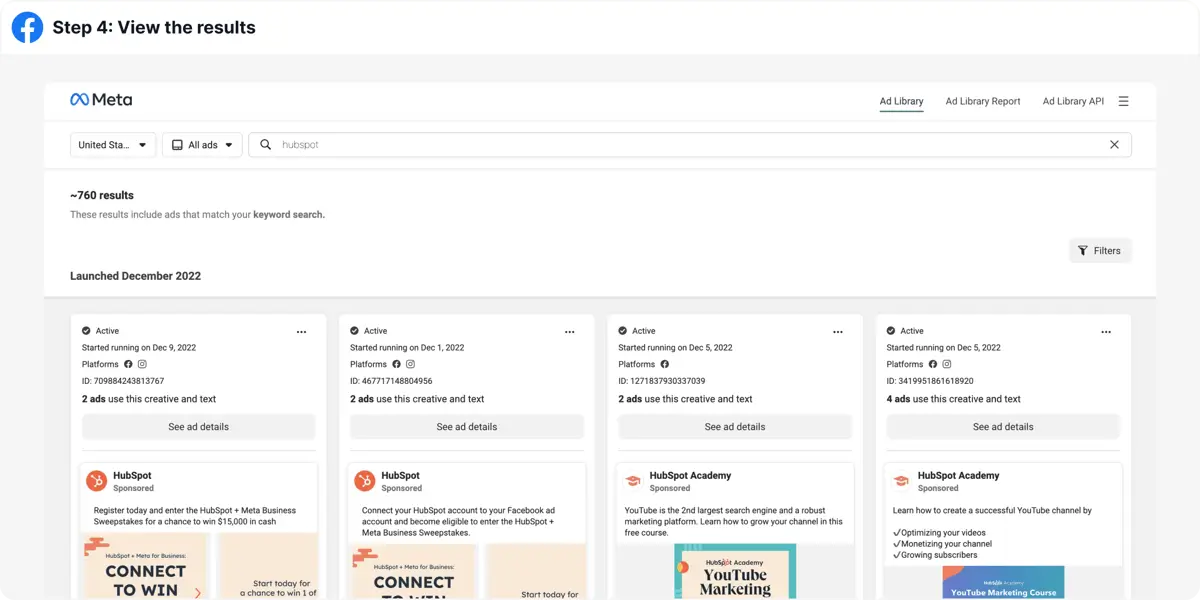The width and height of the screenshot is (1200, 600).
Task: Click HubSpot Academy avatar on successful YouTube channel ad
Action: coord(901,482)
